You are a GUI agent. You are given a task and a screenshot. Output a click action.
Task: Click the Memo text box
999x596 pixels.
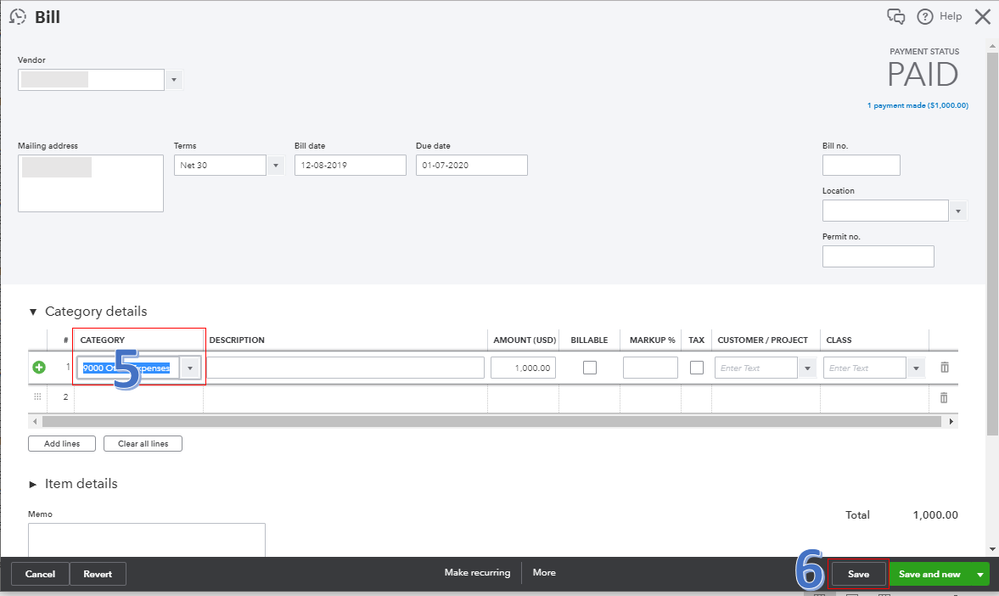coord(147,540)
